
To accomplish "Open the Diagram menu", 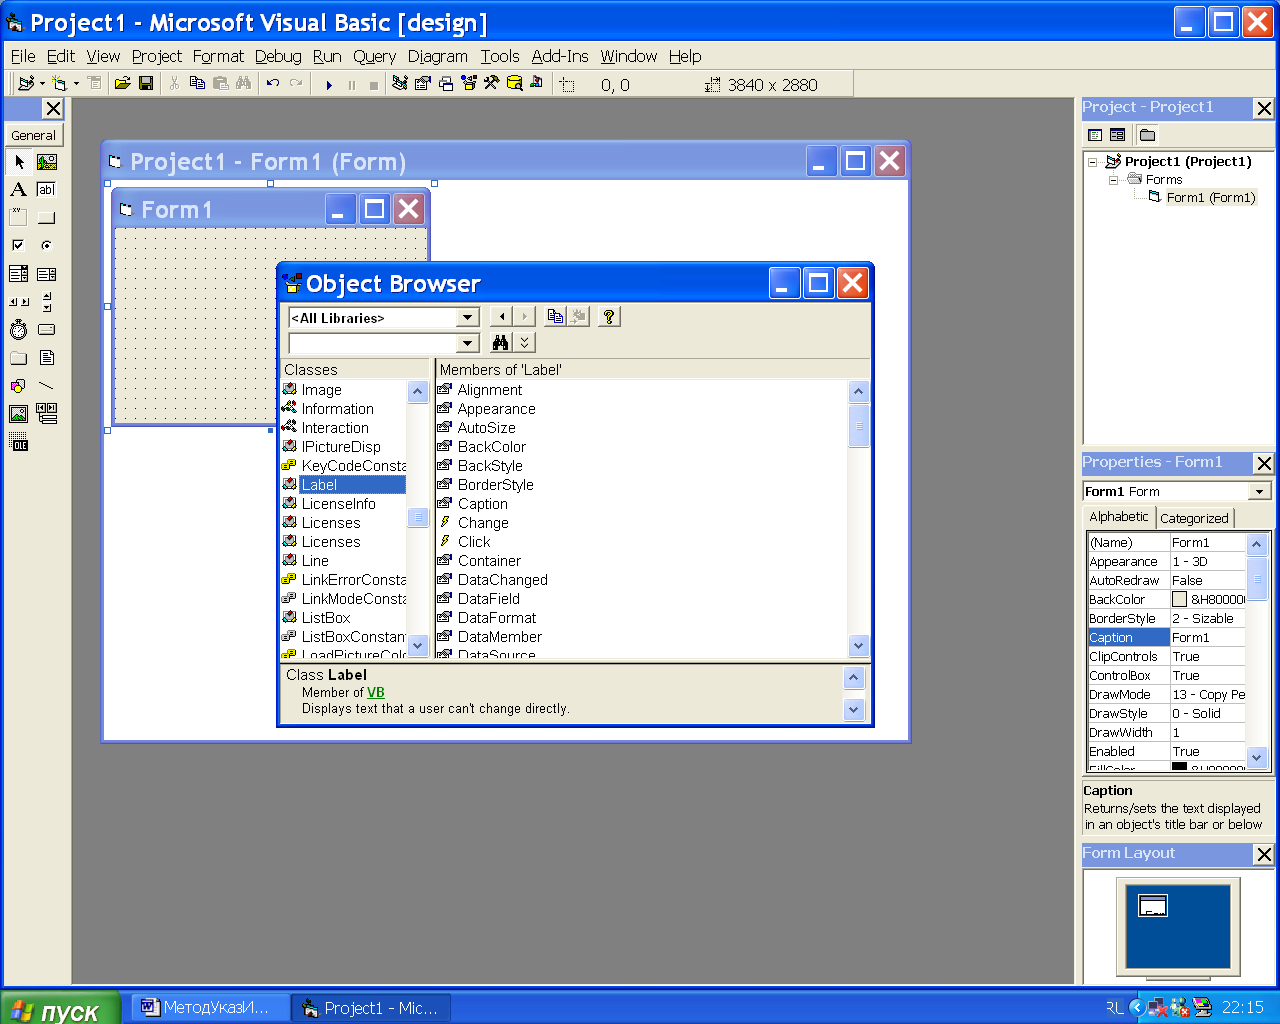I will click(x=438, y=56).
